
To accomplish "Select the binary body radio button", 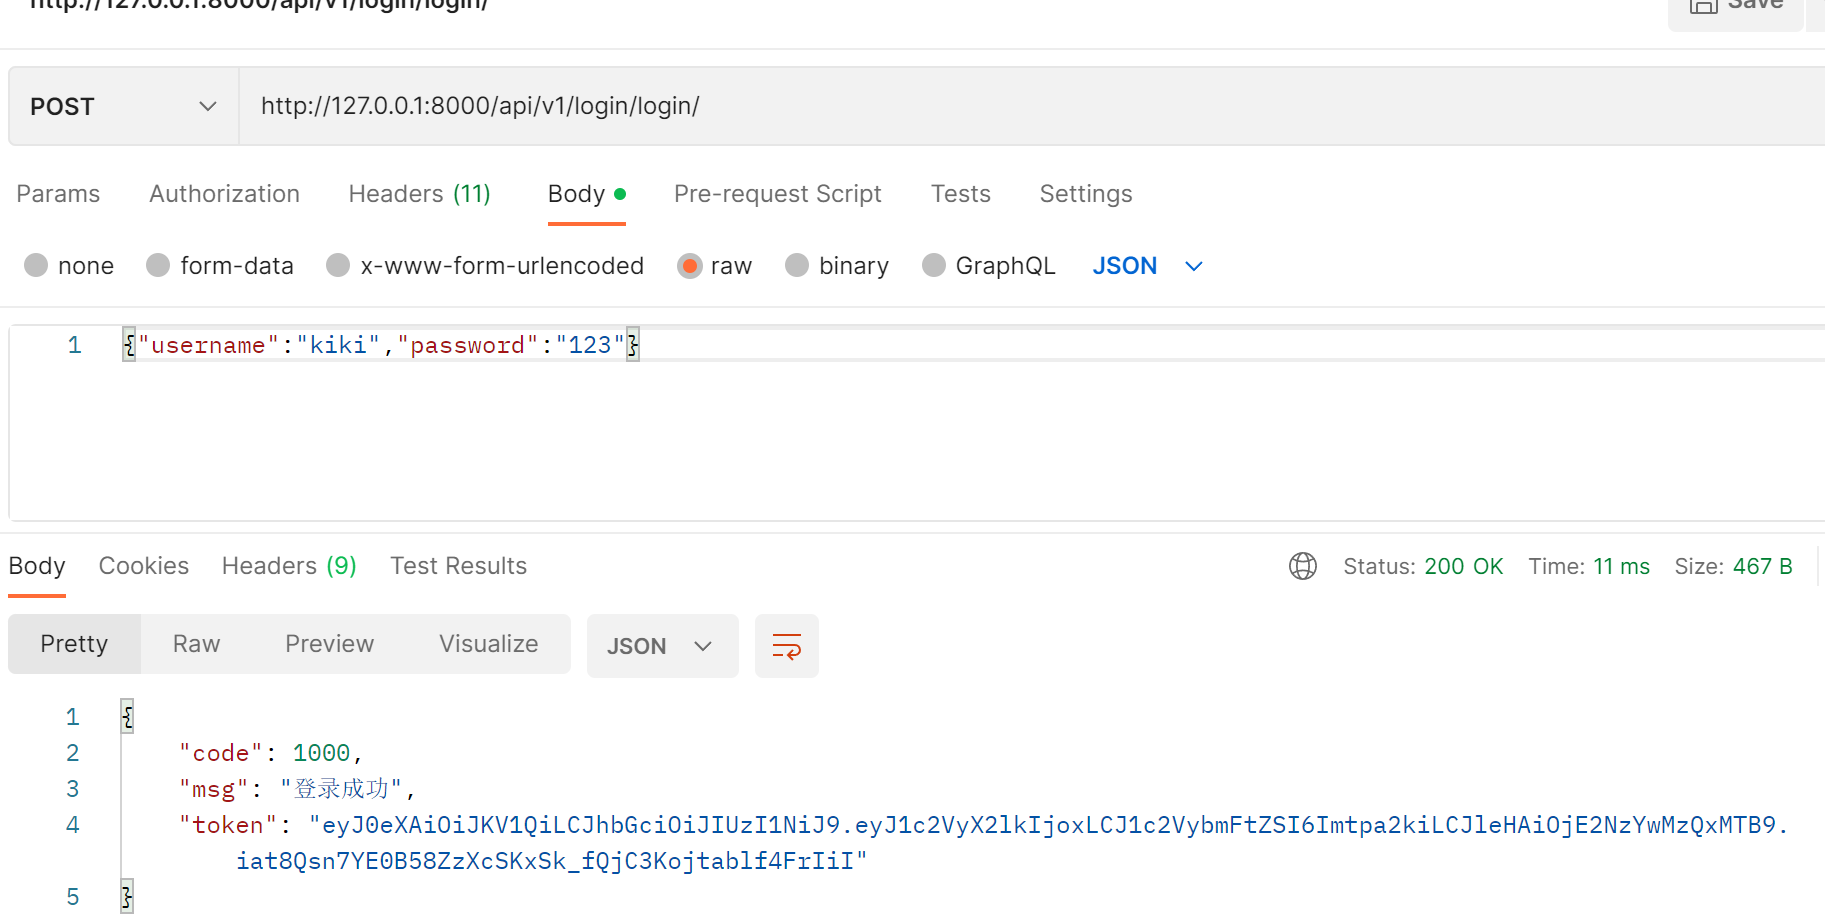I will pyautogui.click(x=797, y=265).
